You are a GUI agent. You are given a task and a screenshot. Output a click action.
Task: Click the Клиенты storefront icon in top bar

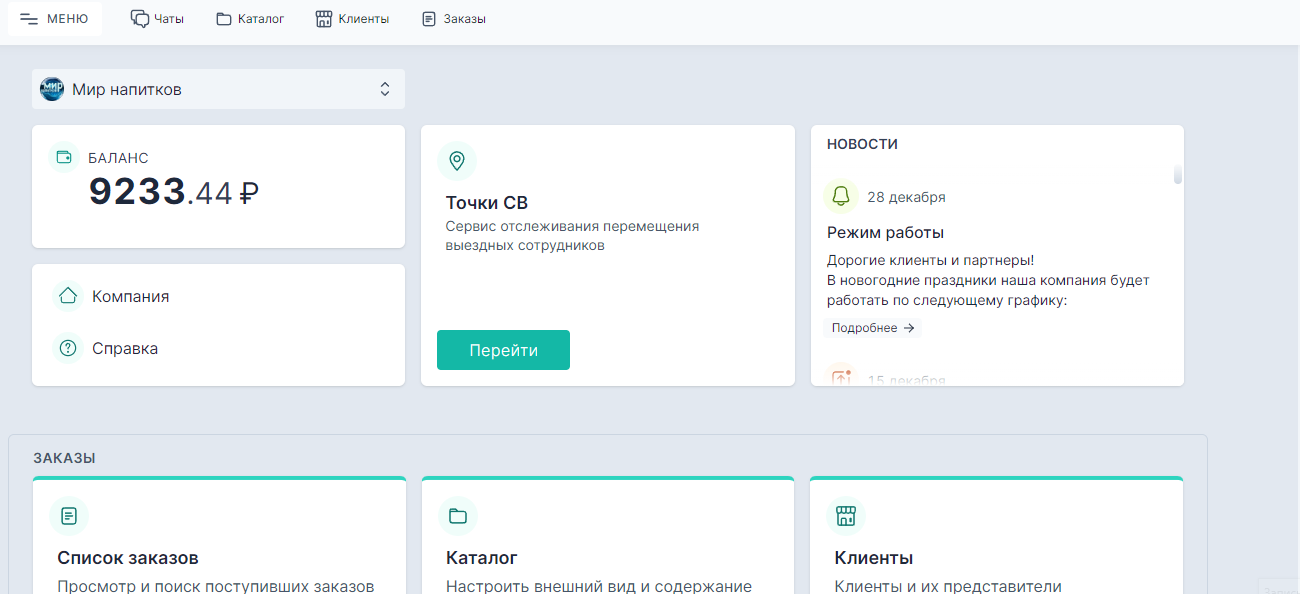pos(322,17)
